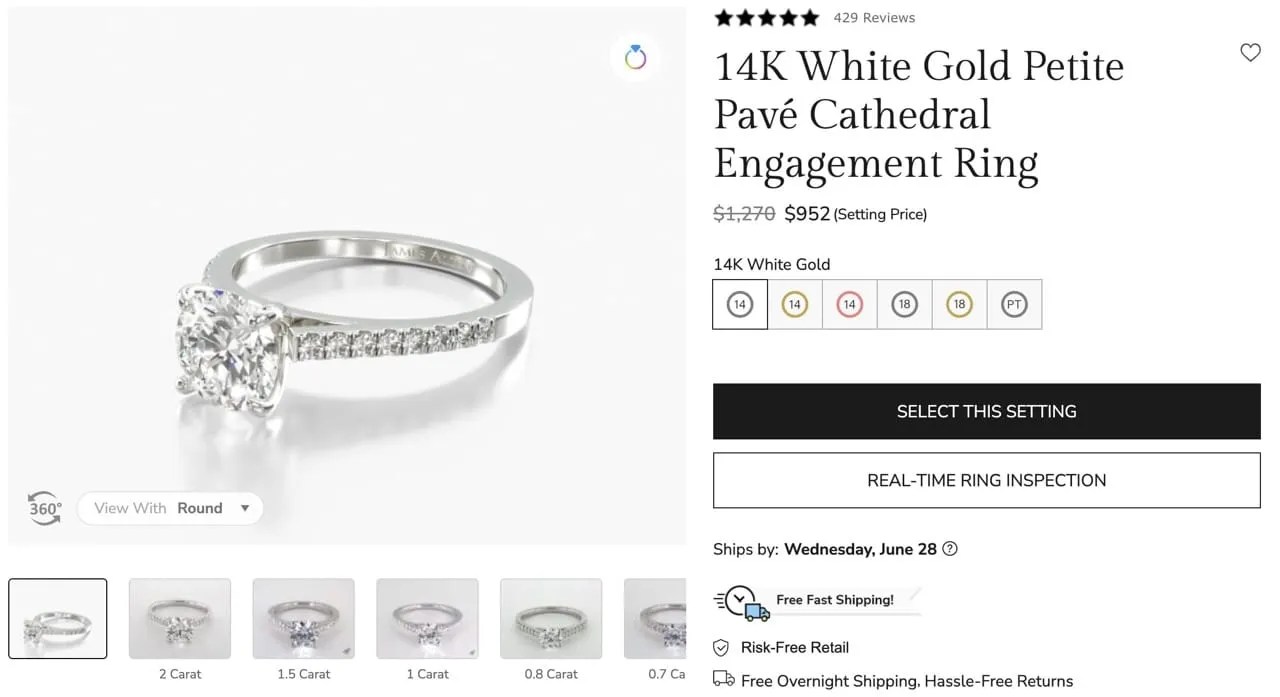Open the 429 Reviews section
The height and width of the screenshot is (697, 1280).
(874, 17)
